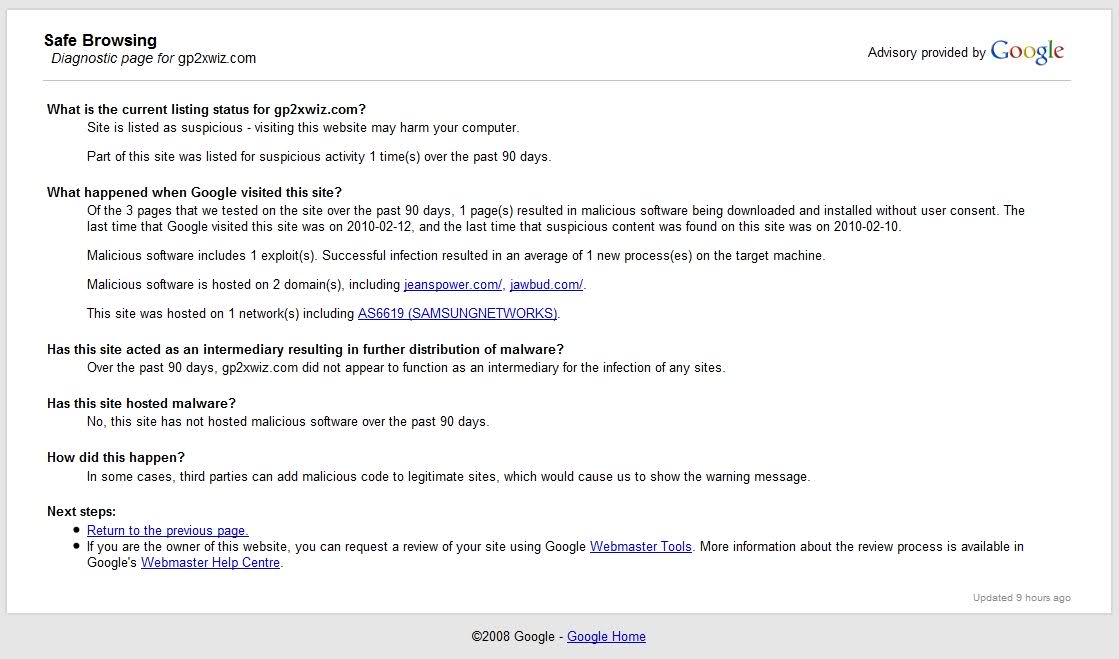Open the Webmaster Tools link
The height and width of the screenshot is (659, 1119).
(x=640, y=547)
